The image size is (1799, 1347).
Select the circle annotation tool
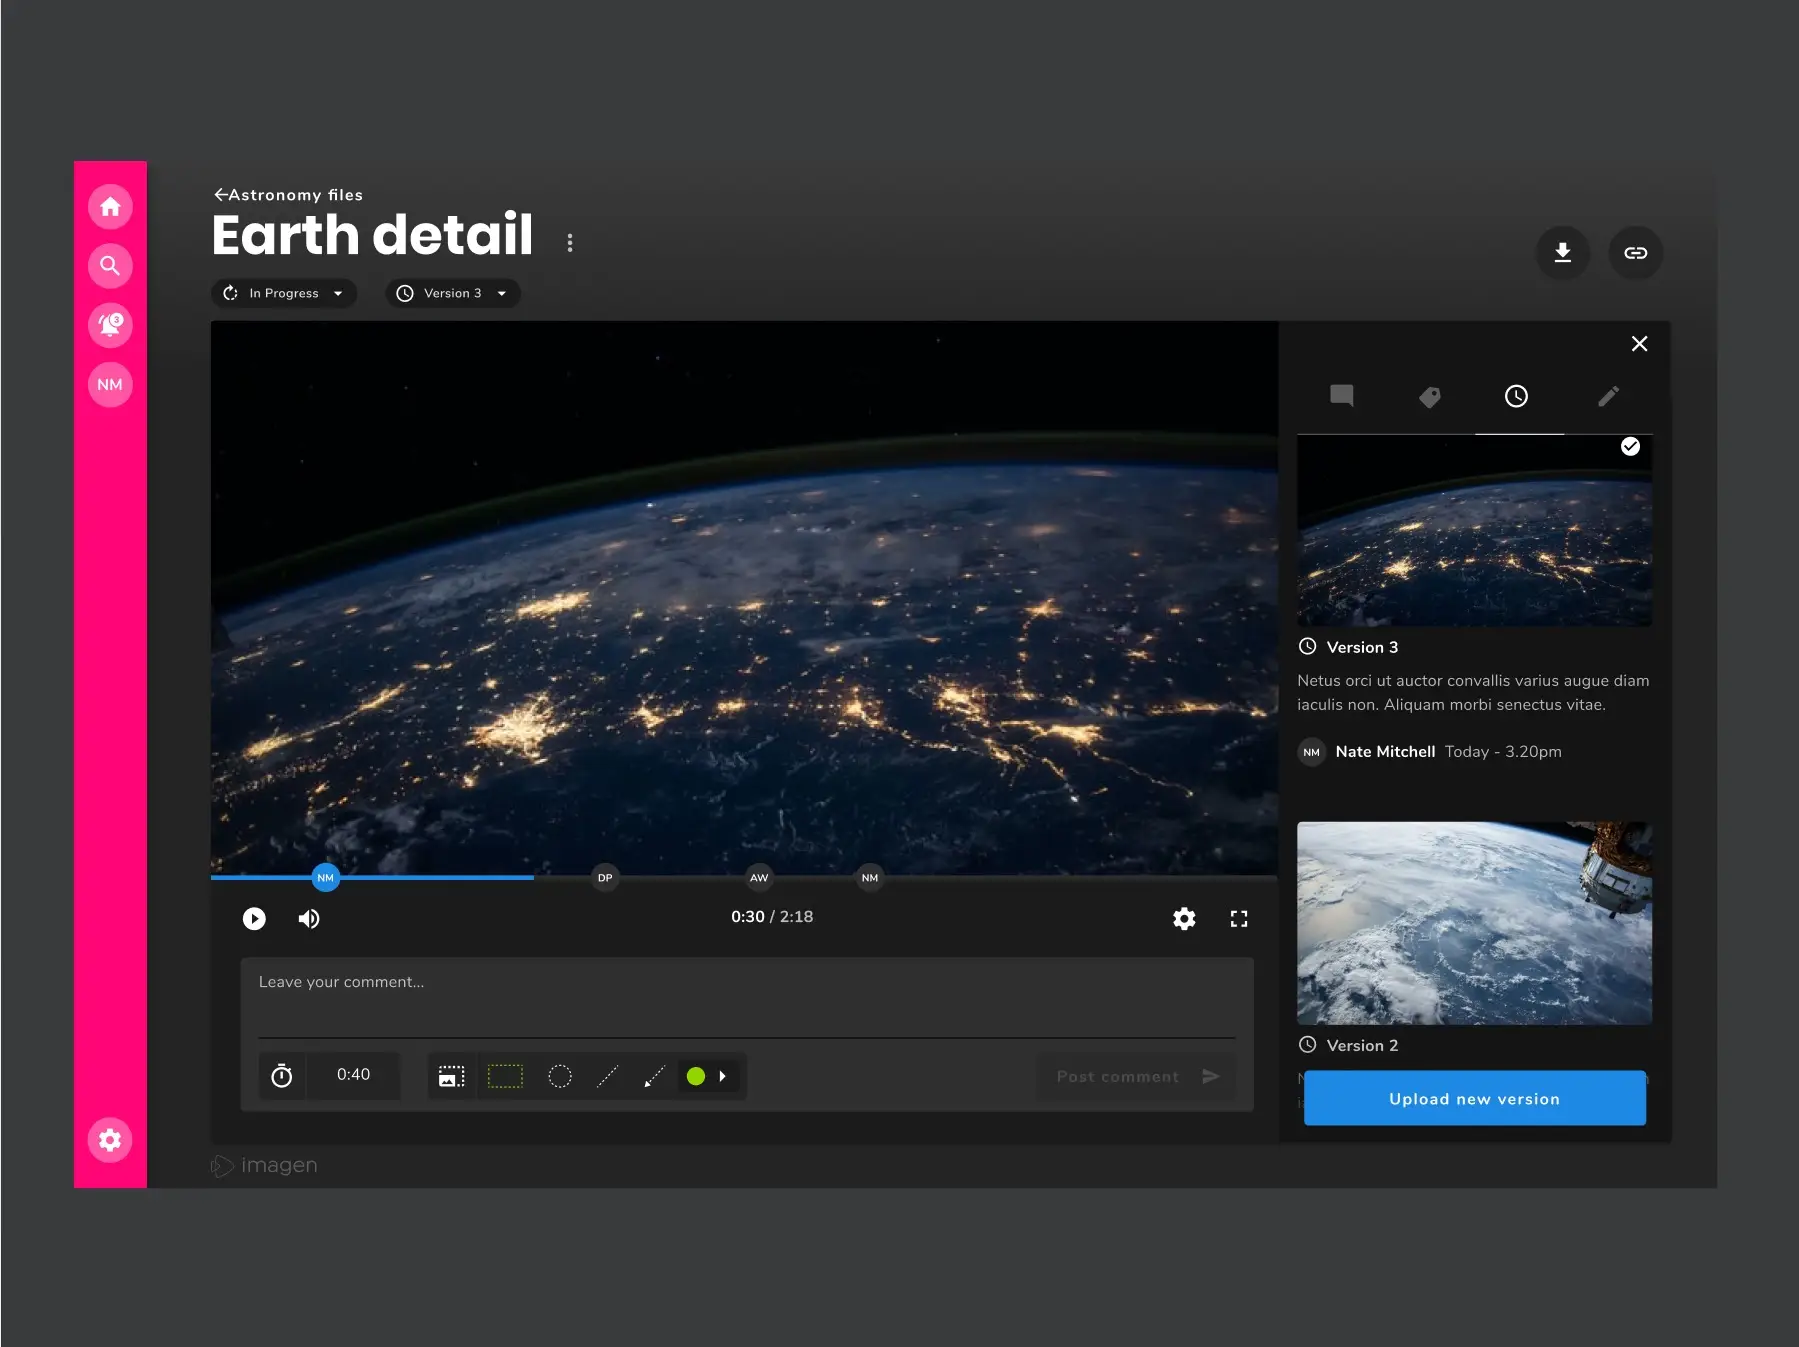(560, 1076)
